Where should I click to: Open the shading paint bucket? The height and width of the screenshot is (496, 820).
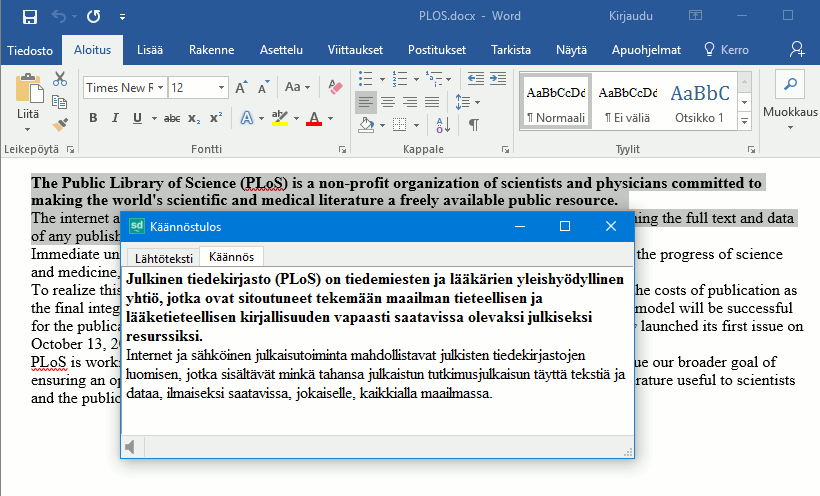pos(367,125)
